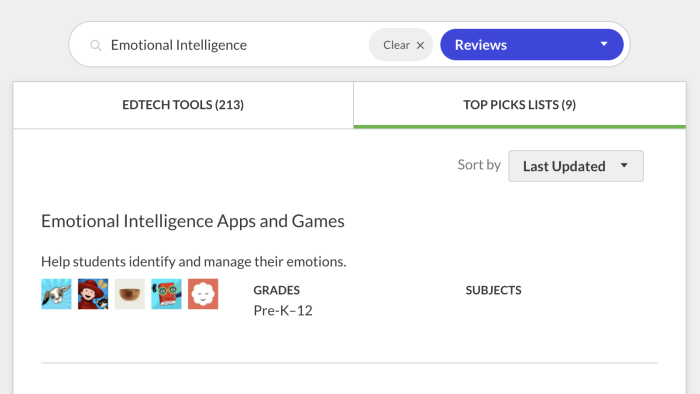Image resolution: width=700 pixels, height=394 pixels.
Task: Open the blue Reviews dropdown
Action: coord(532,45)
